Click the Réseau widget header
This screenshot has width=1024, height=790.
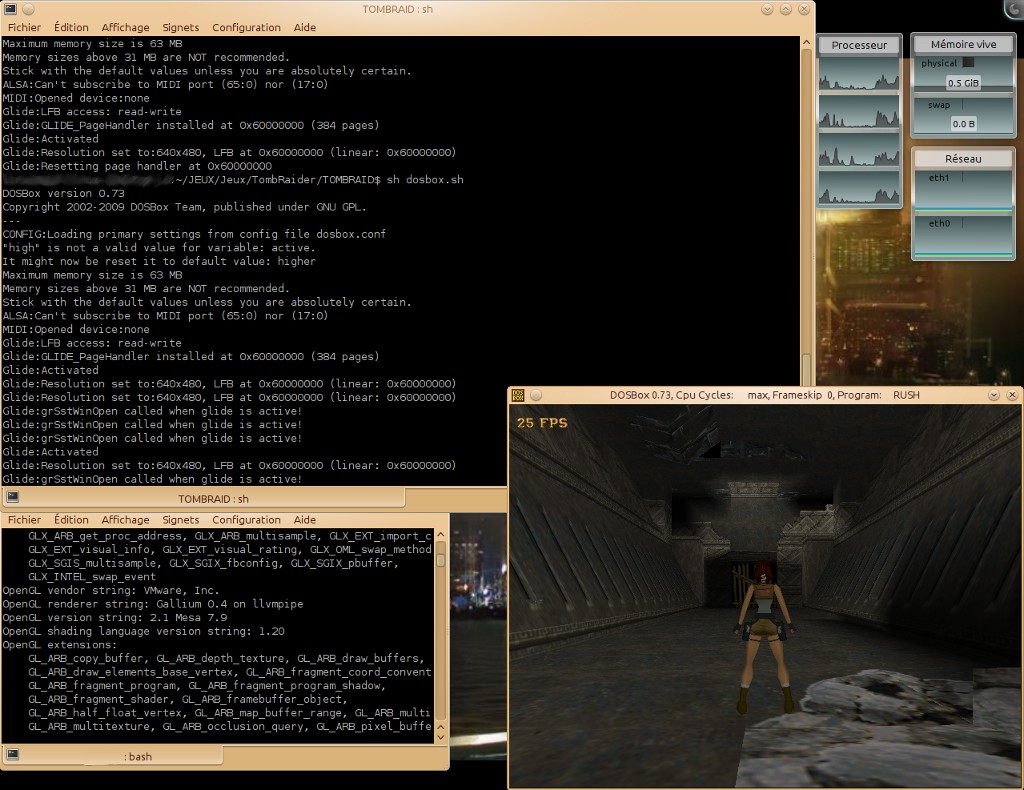(963, 159)
